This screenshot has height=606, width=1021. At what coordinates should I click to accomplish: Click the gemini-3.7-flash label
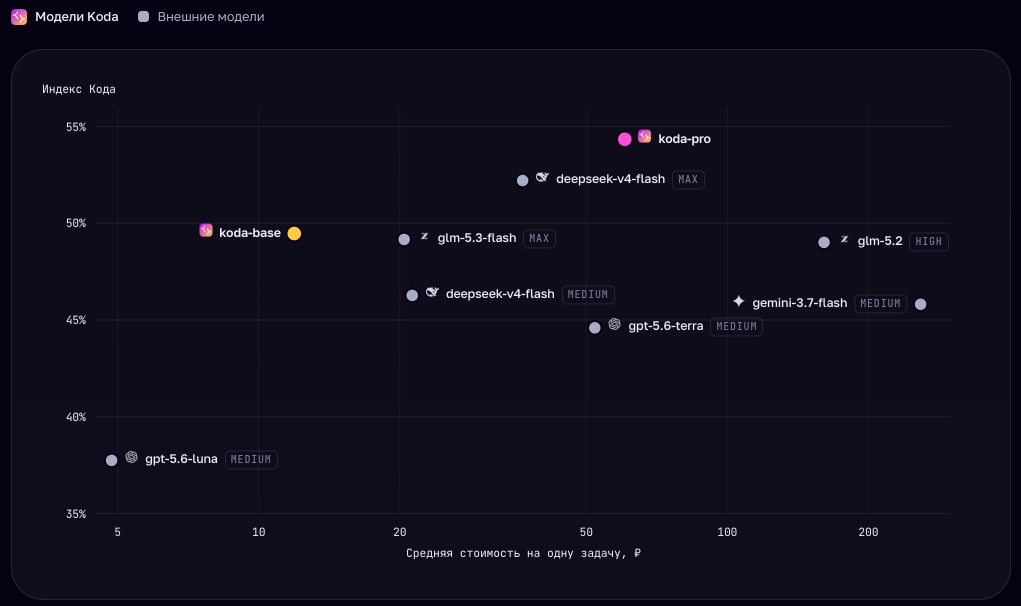tap(800, 303)
